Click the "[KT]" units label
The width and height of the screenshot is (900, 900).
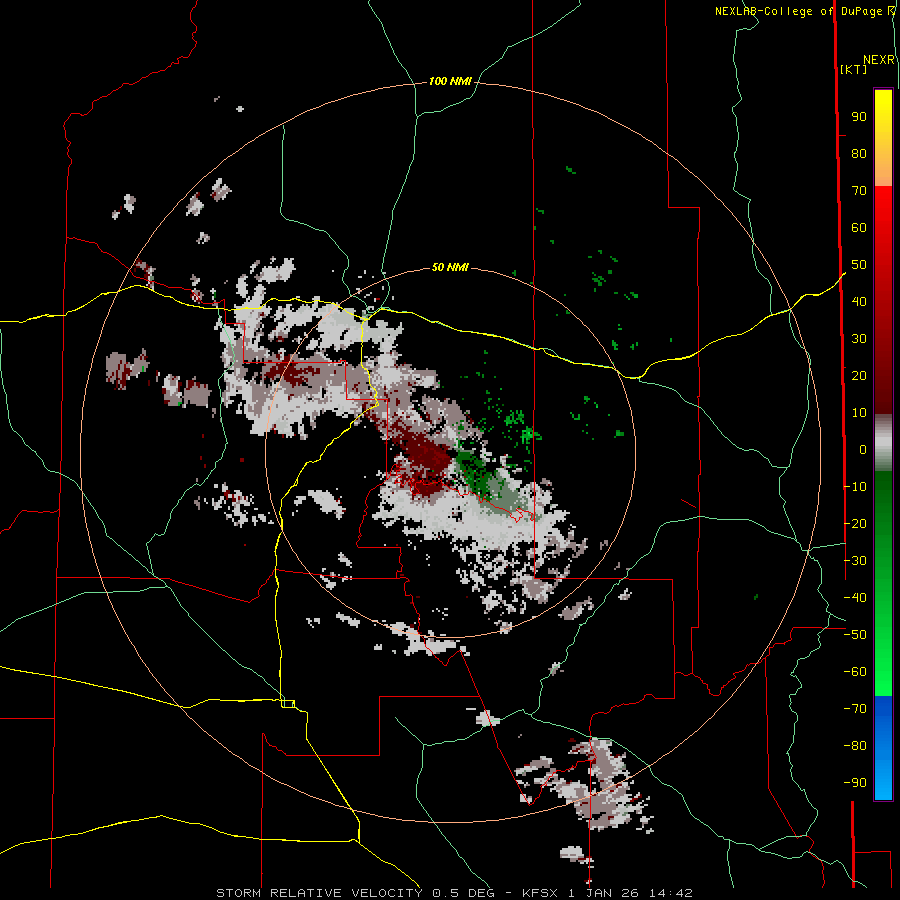853,69
